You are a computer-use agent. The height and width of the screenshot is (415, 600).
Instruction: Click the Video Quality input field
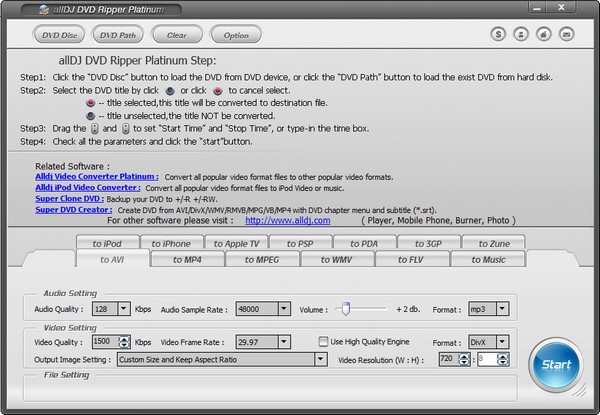pos(105,341)
